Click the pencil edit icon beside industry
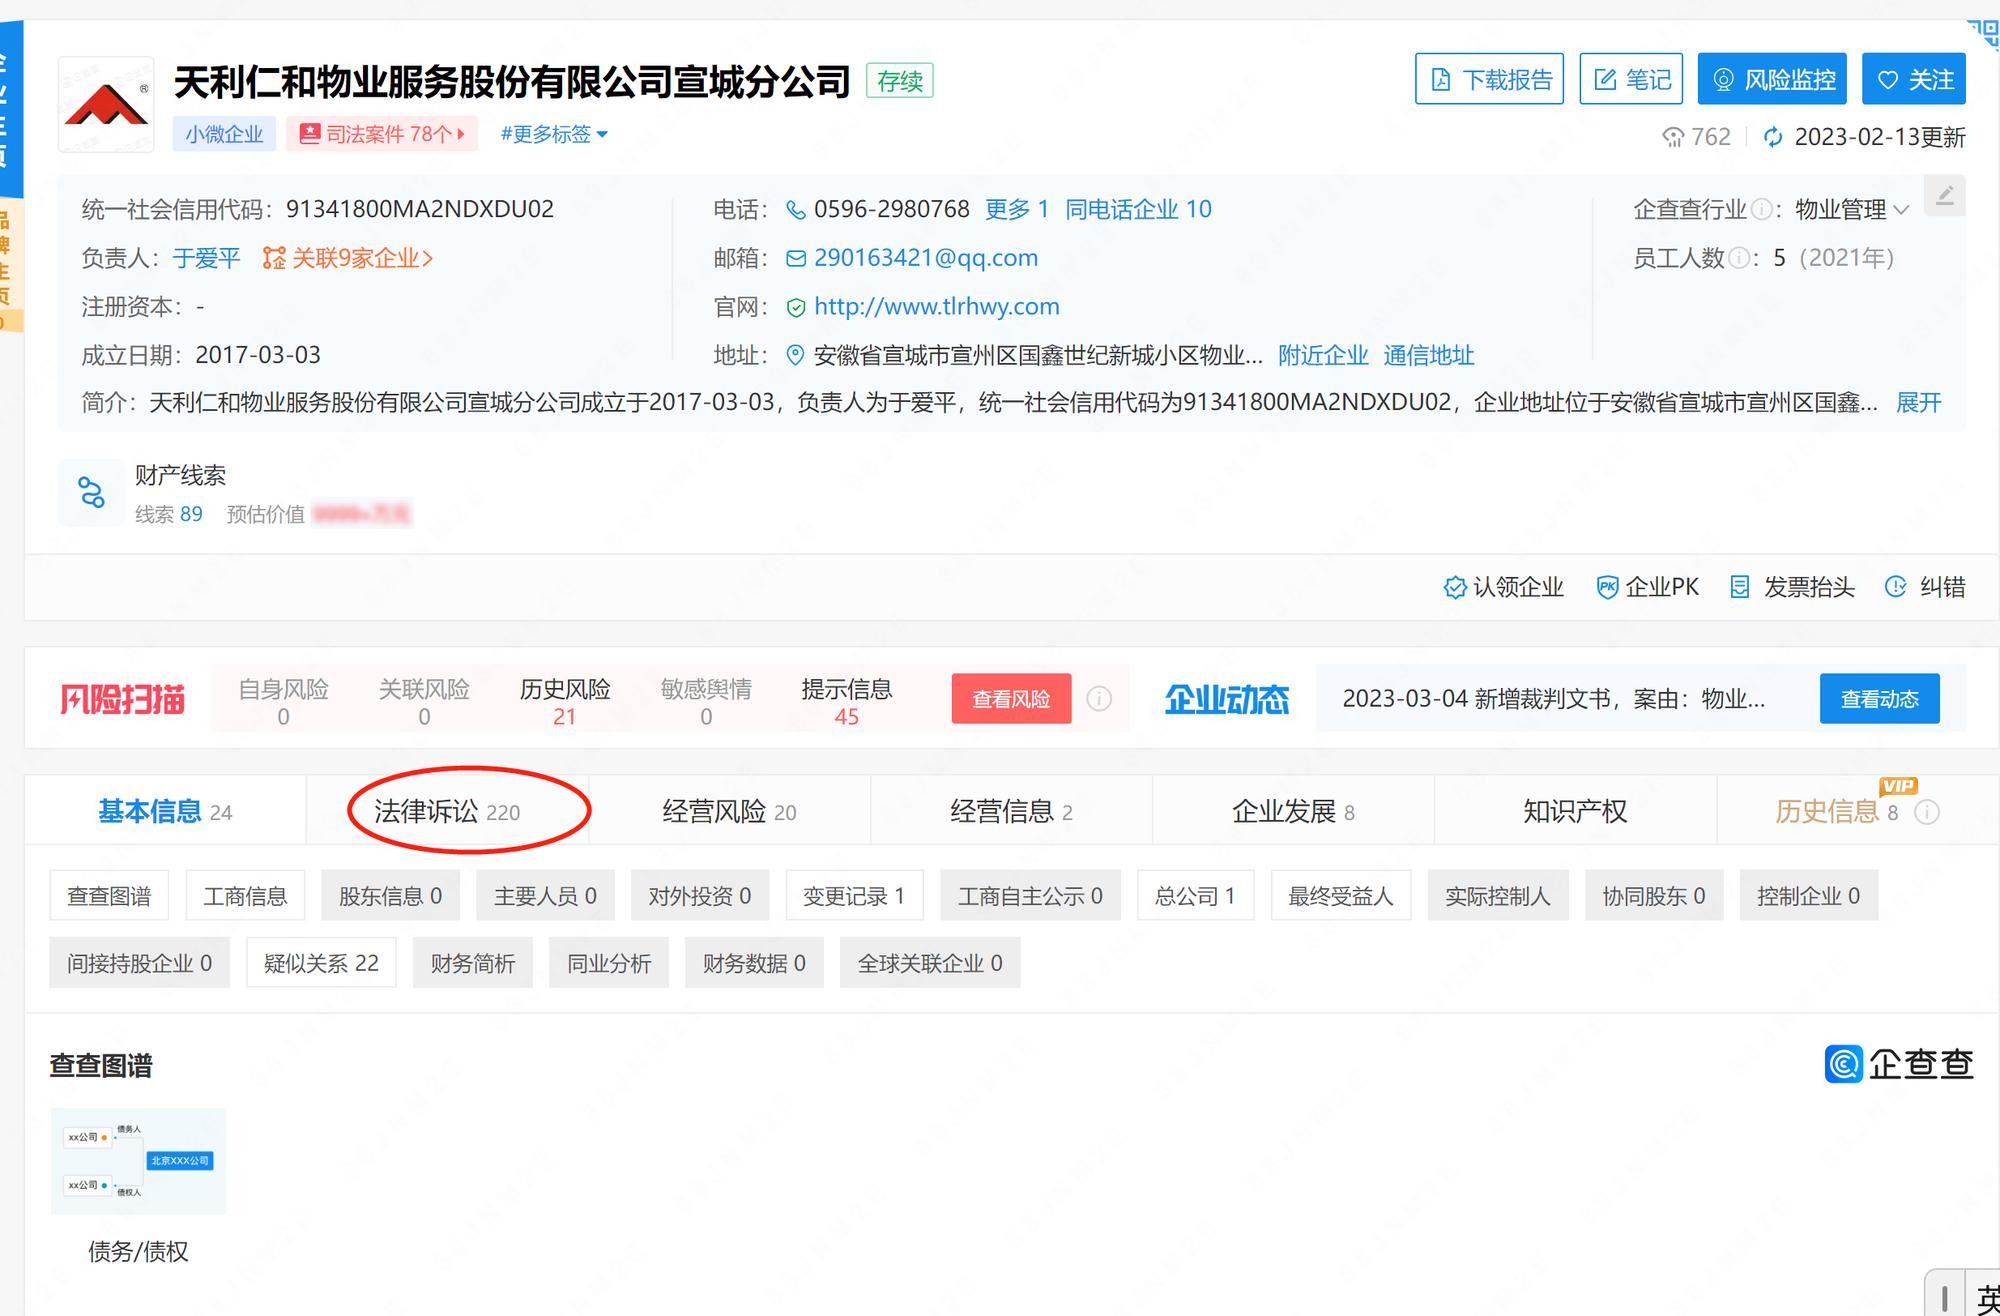This screenshot has width=2000, height=1316. coord(1944,196)
